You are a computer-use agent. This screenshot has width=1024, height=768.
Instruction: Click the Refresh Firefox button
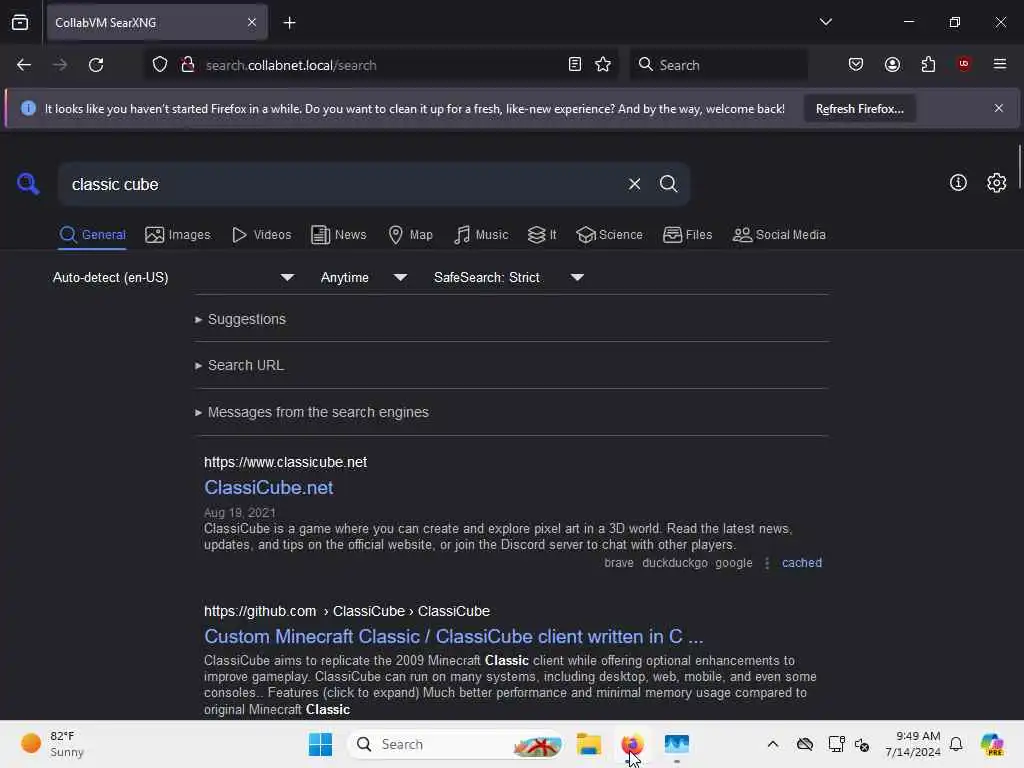click(859, 108)
